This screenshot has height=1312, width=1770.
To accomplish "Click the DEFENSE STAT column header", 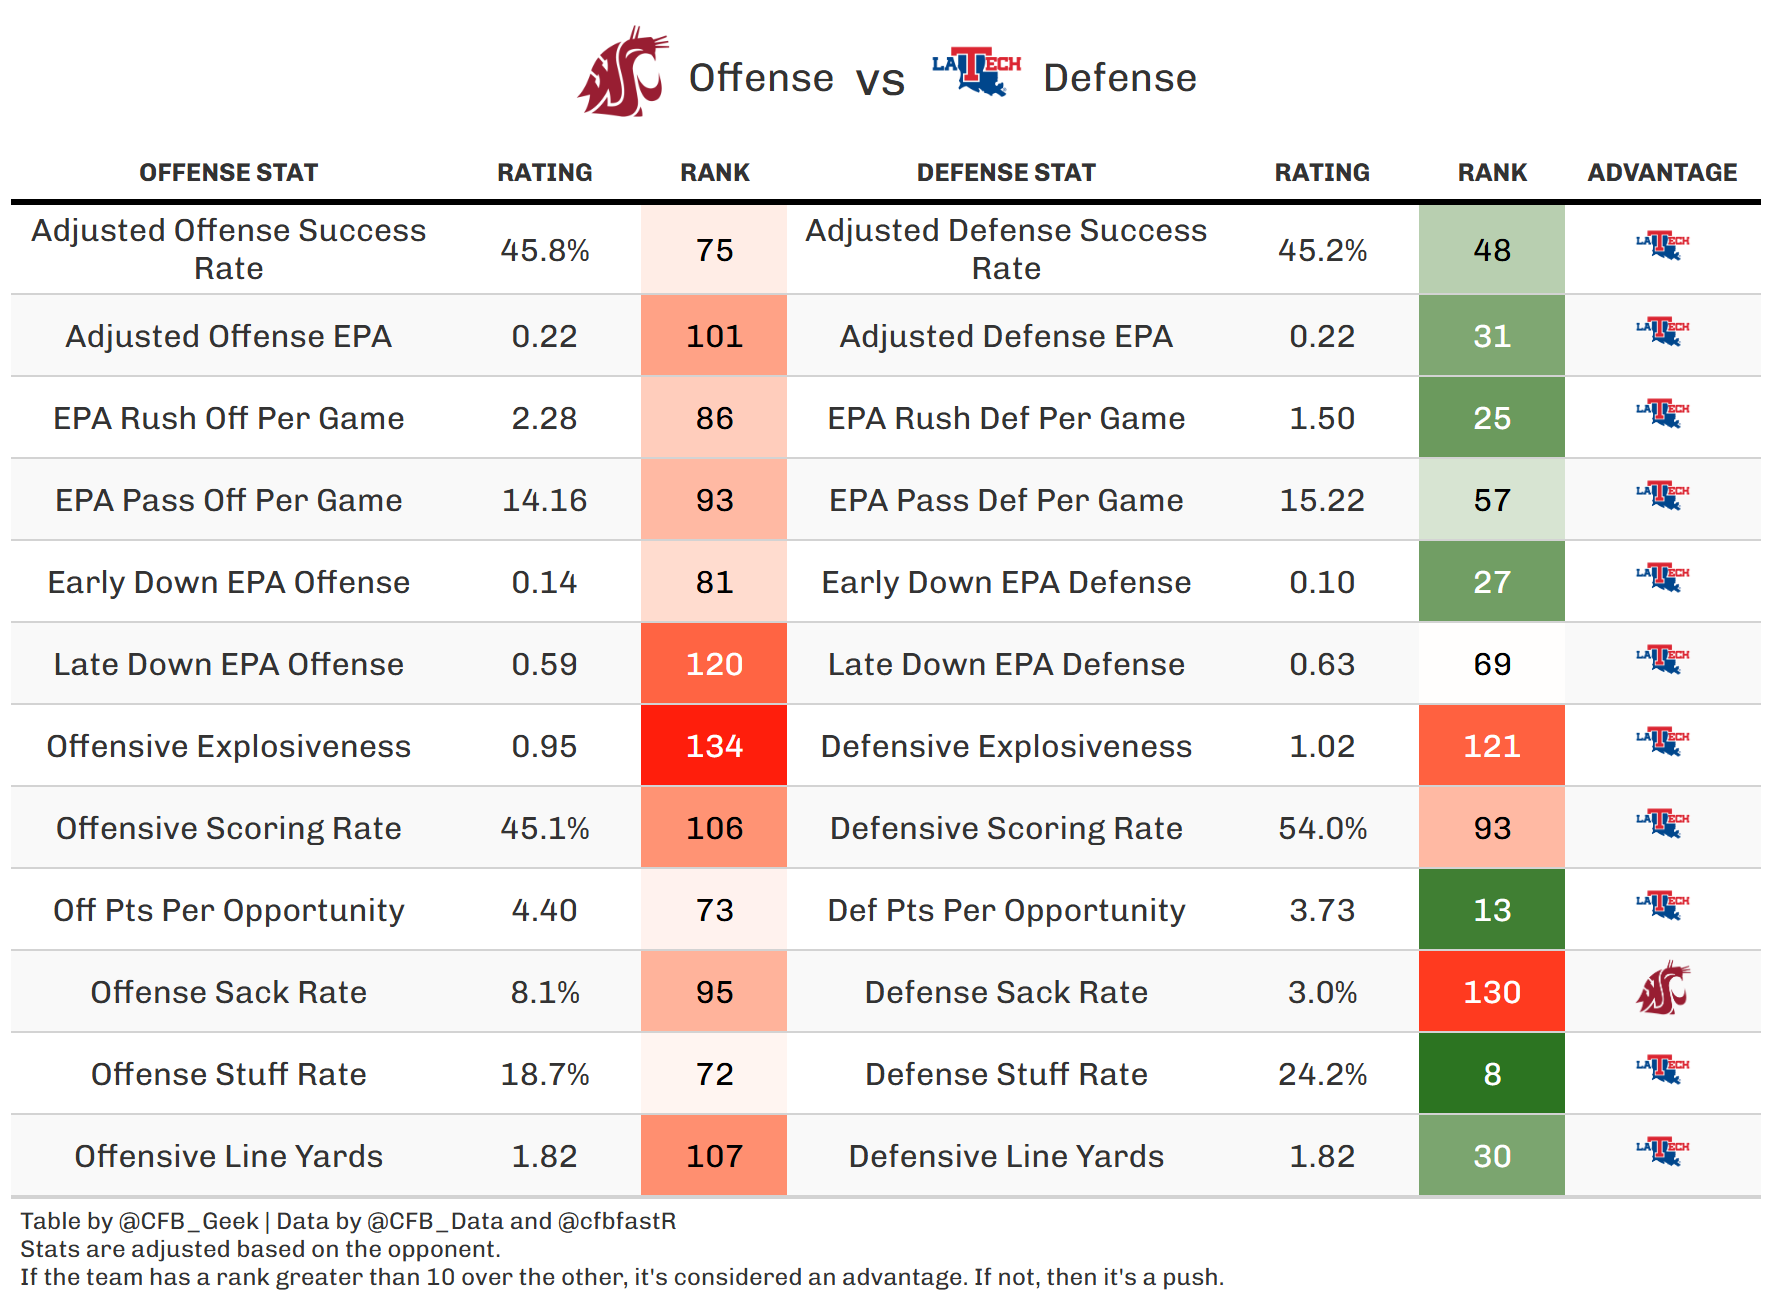I will [1006, 173].
